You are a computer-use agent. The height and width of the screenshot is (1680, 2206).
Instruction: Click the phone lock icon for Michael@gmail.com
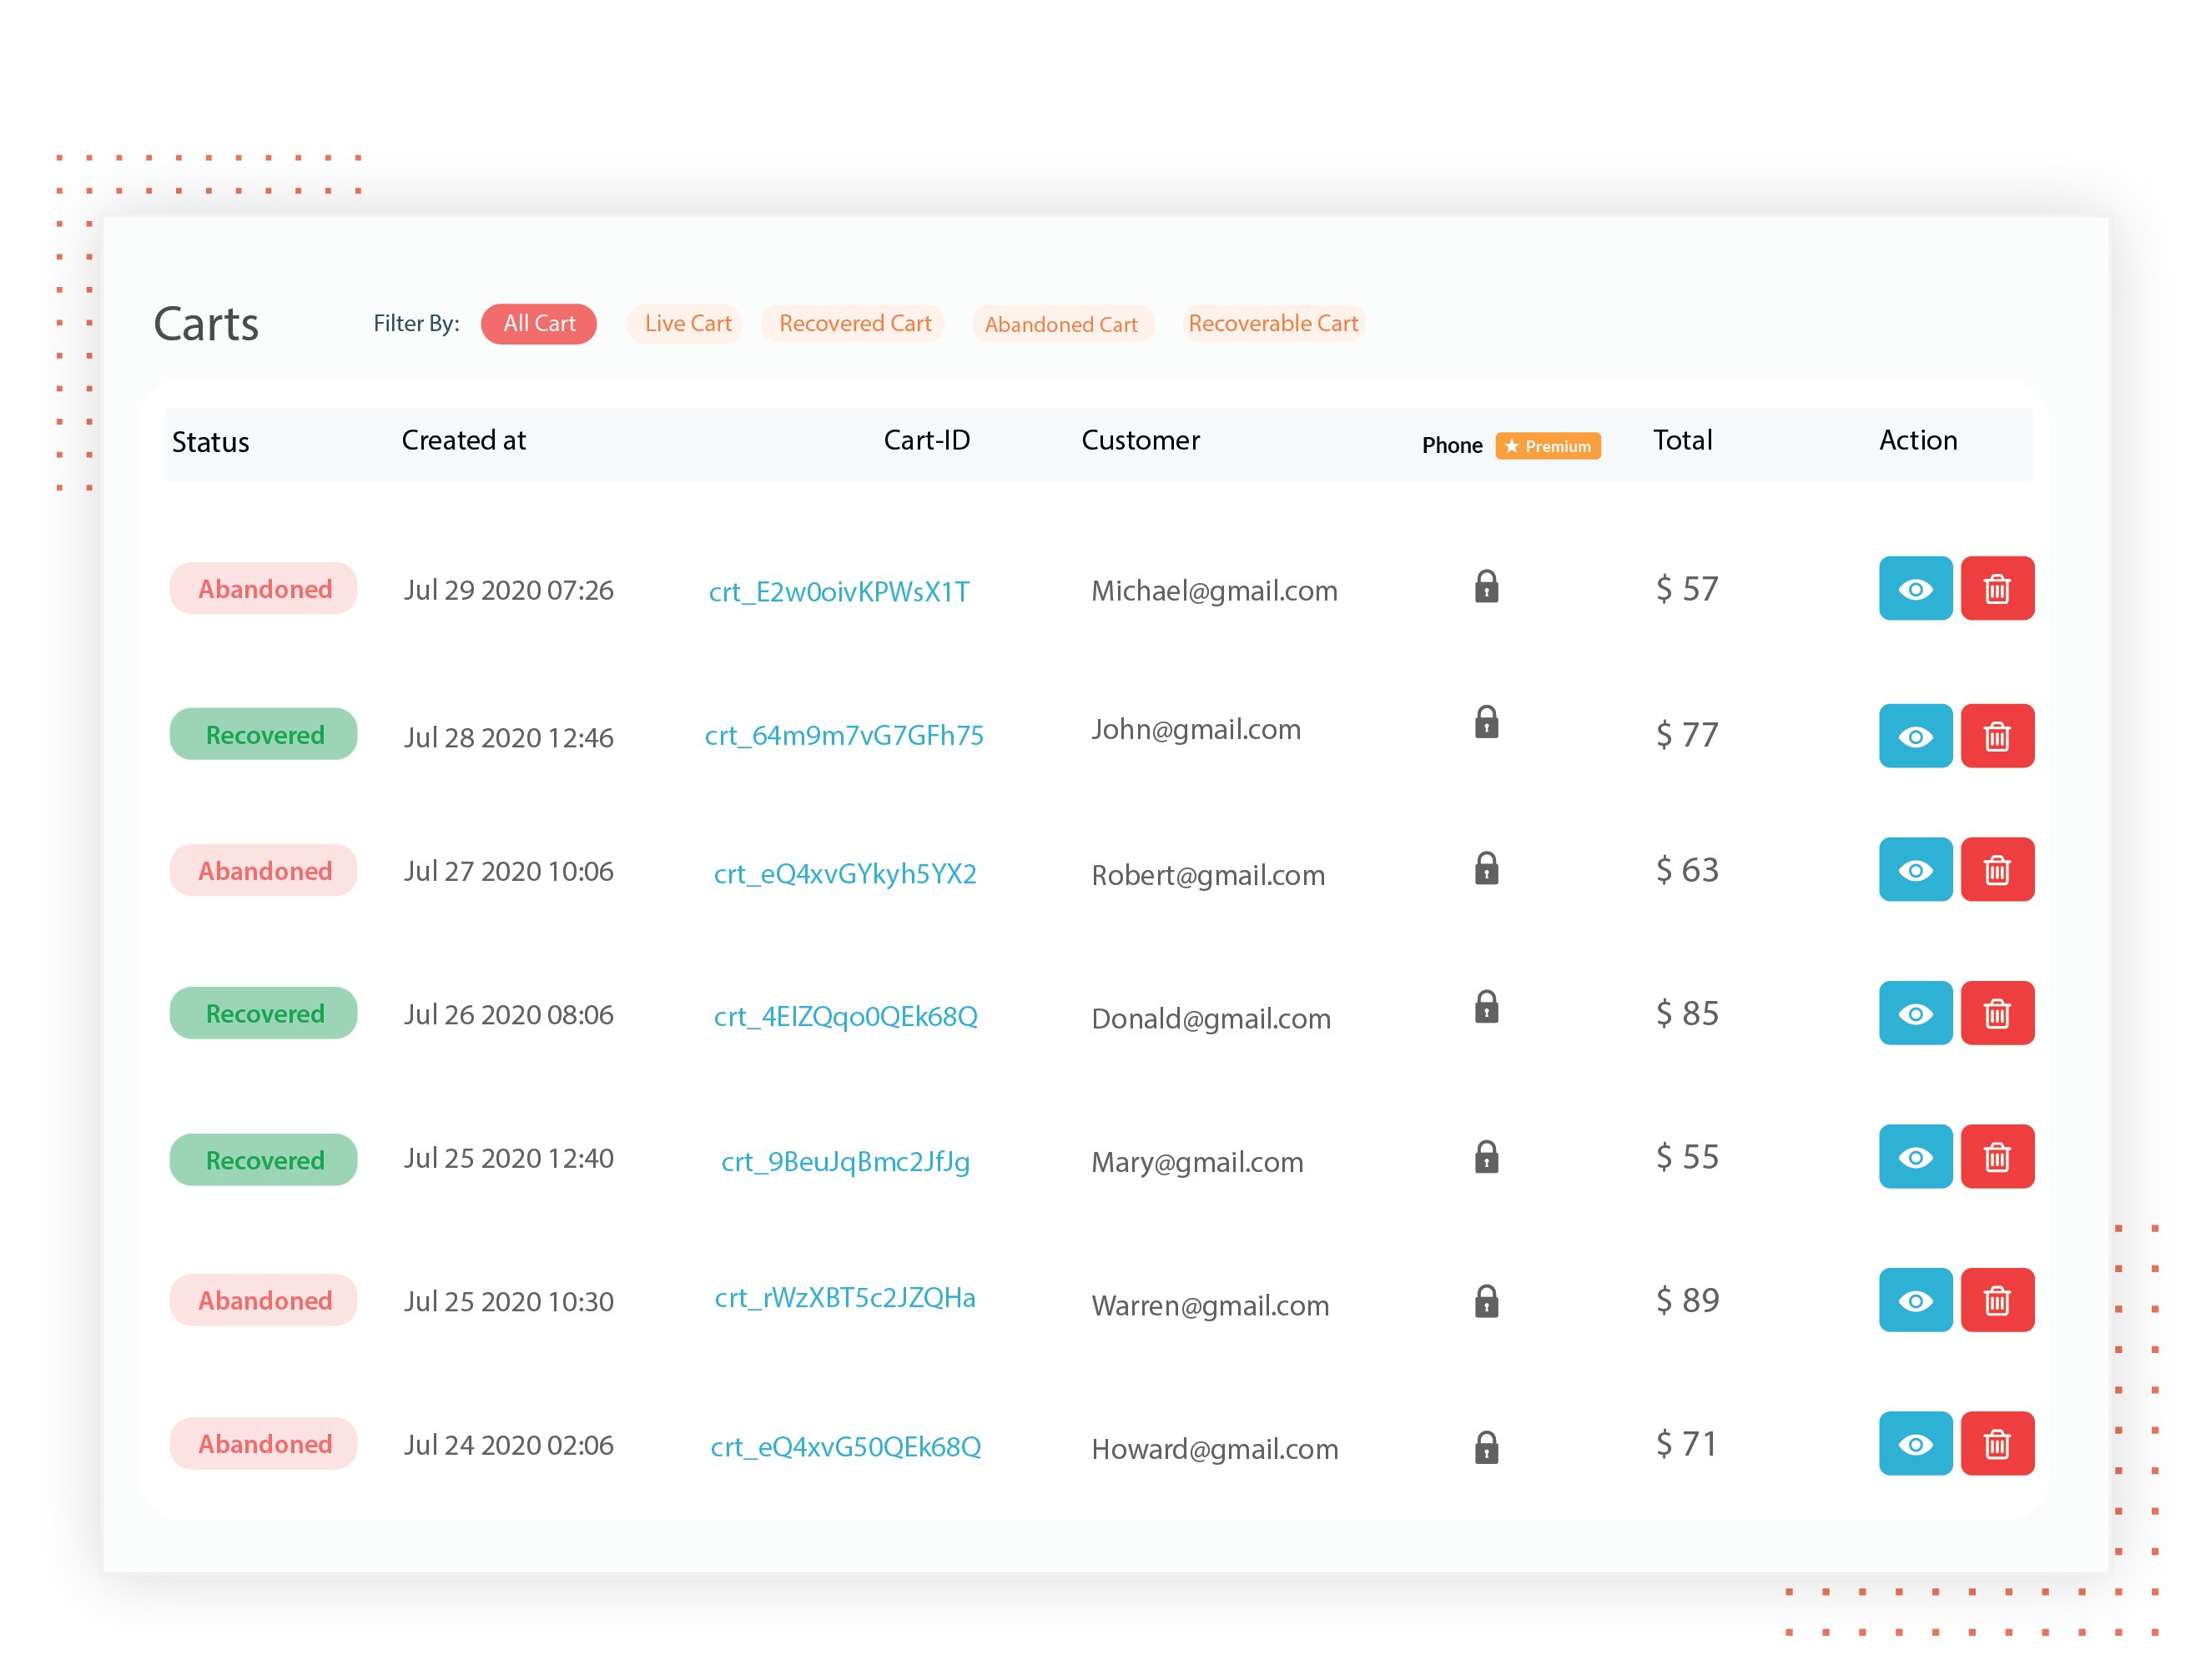[1486, 586]
